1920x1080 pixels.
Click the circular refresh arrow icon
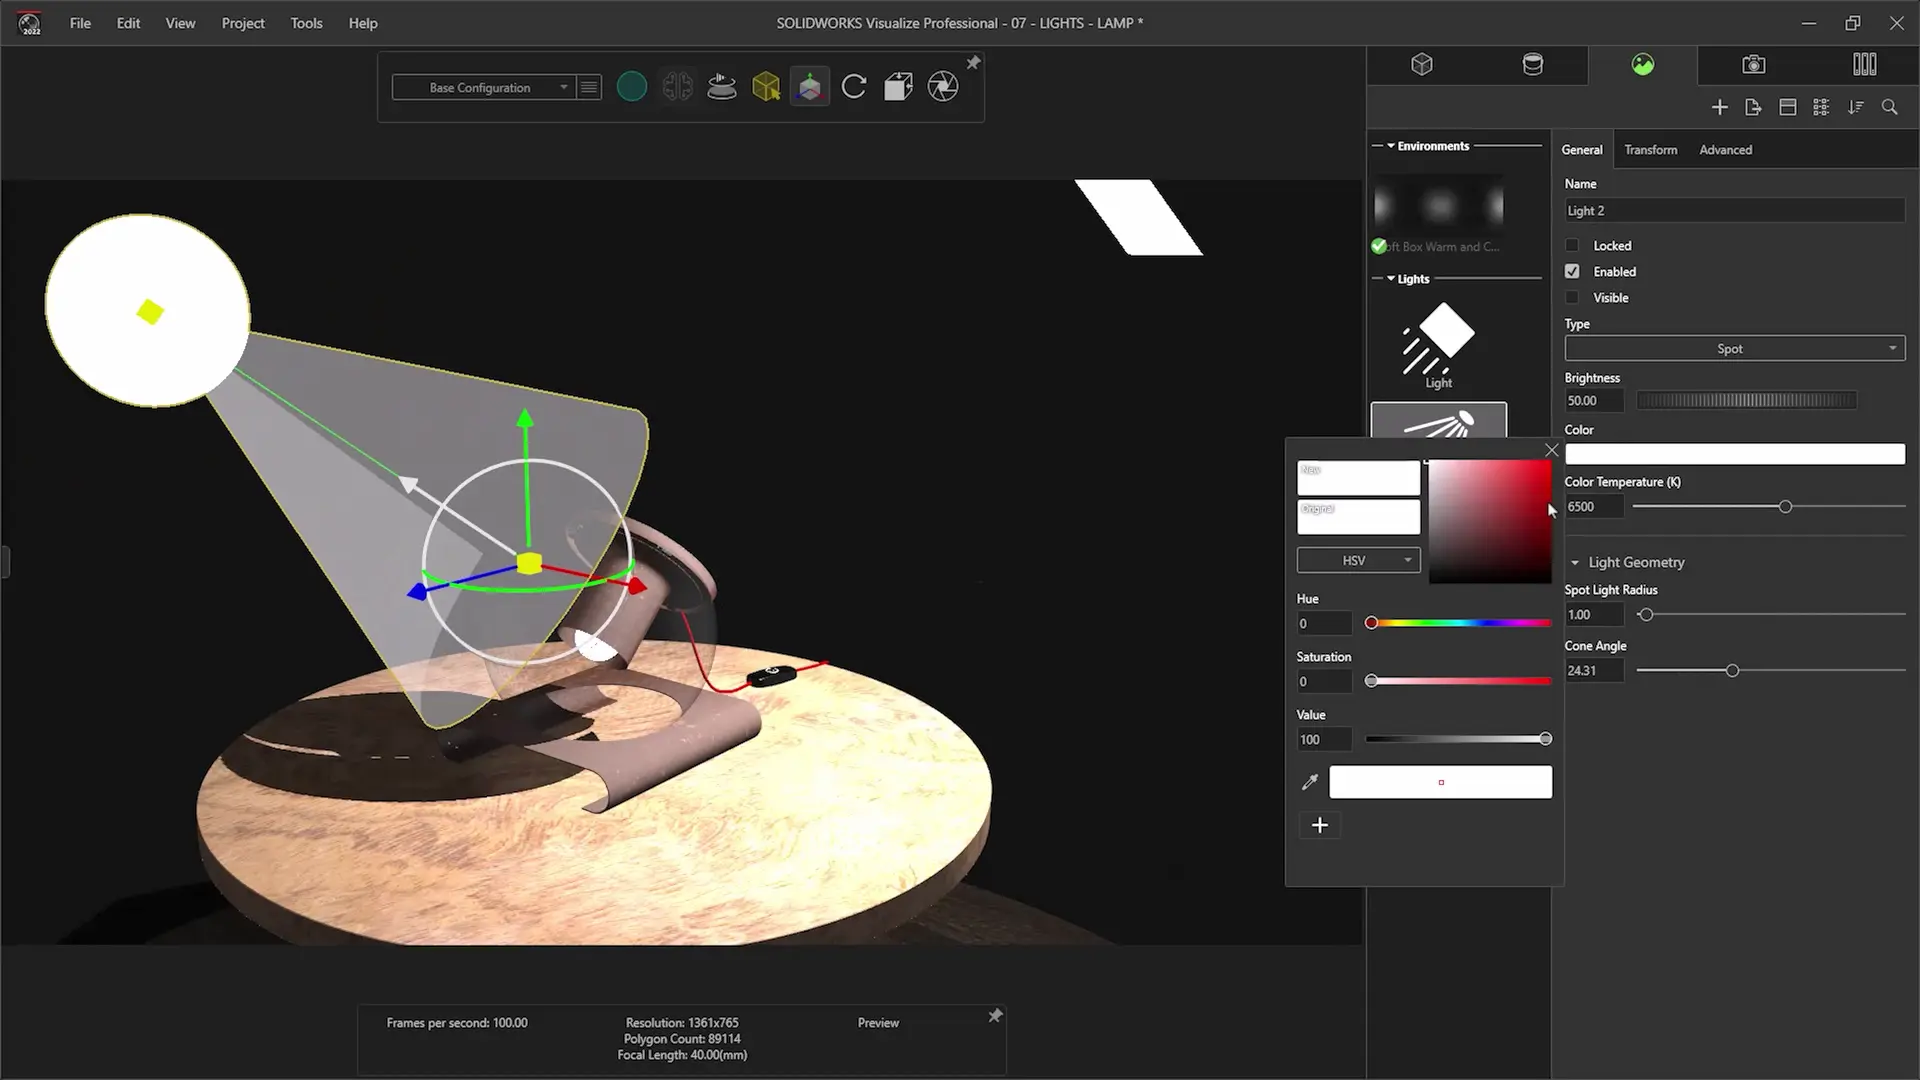coord(854,87)
